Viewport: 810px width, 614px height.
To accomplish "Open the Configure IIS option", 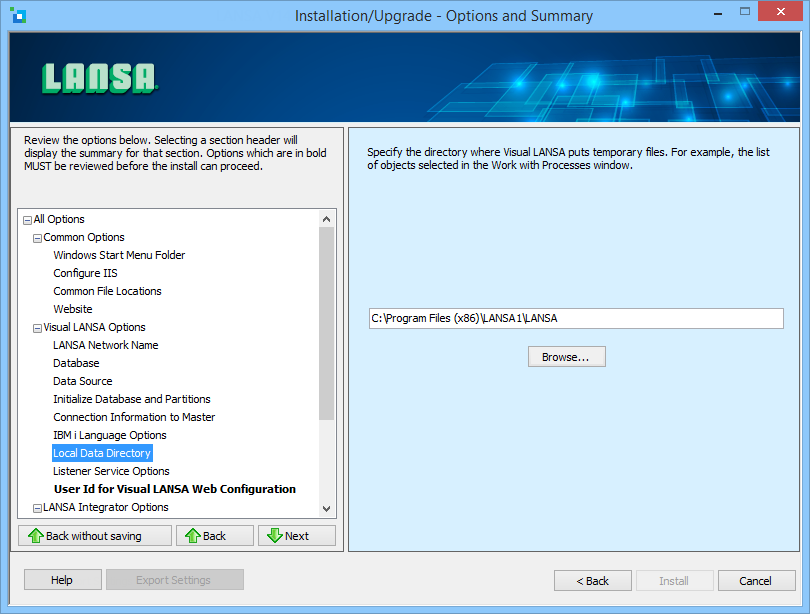I will [x=85, y=273].
